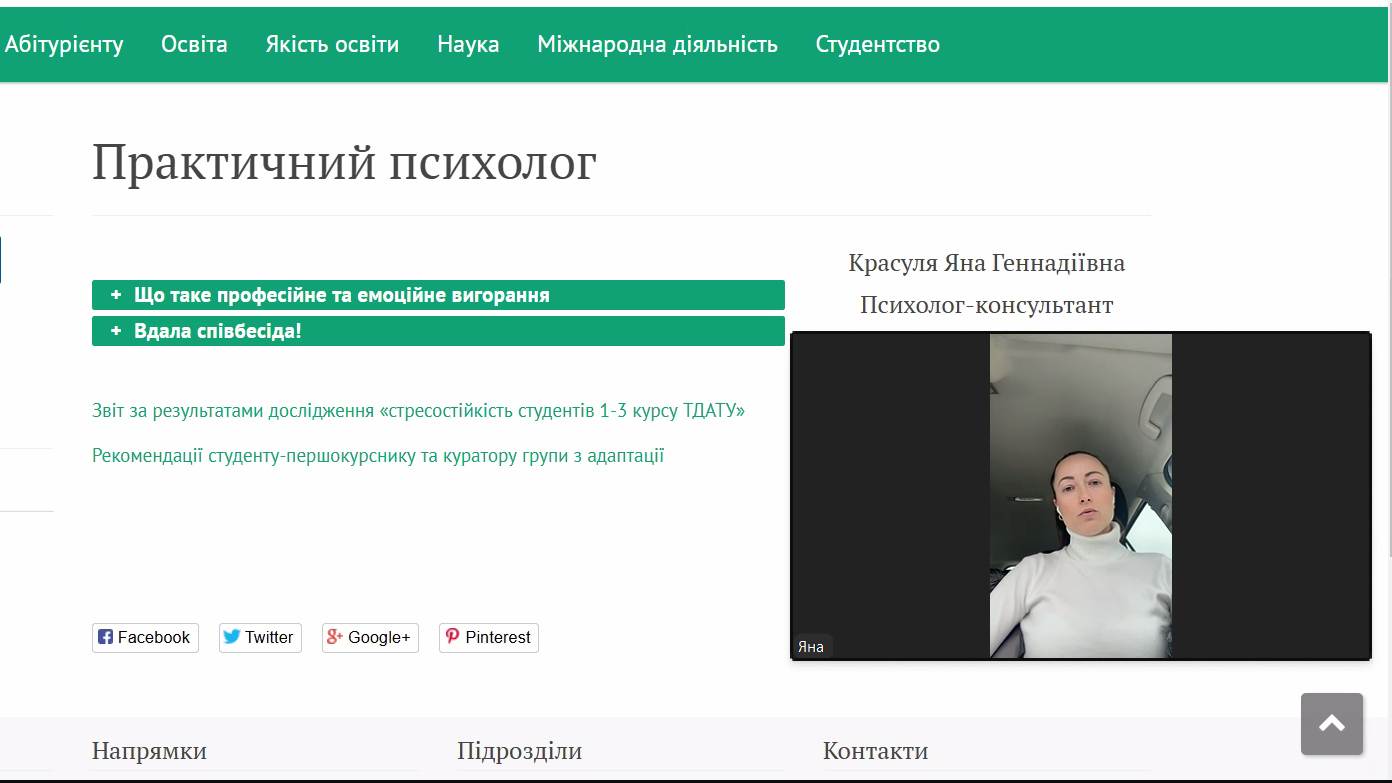Image resolution: width=1392 pixels, height=783 pixels.
Task: Open the Абітурієнту menu
Action: (x=64, y=44)
